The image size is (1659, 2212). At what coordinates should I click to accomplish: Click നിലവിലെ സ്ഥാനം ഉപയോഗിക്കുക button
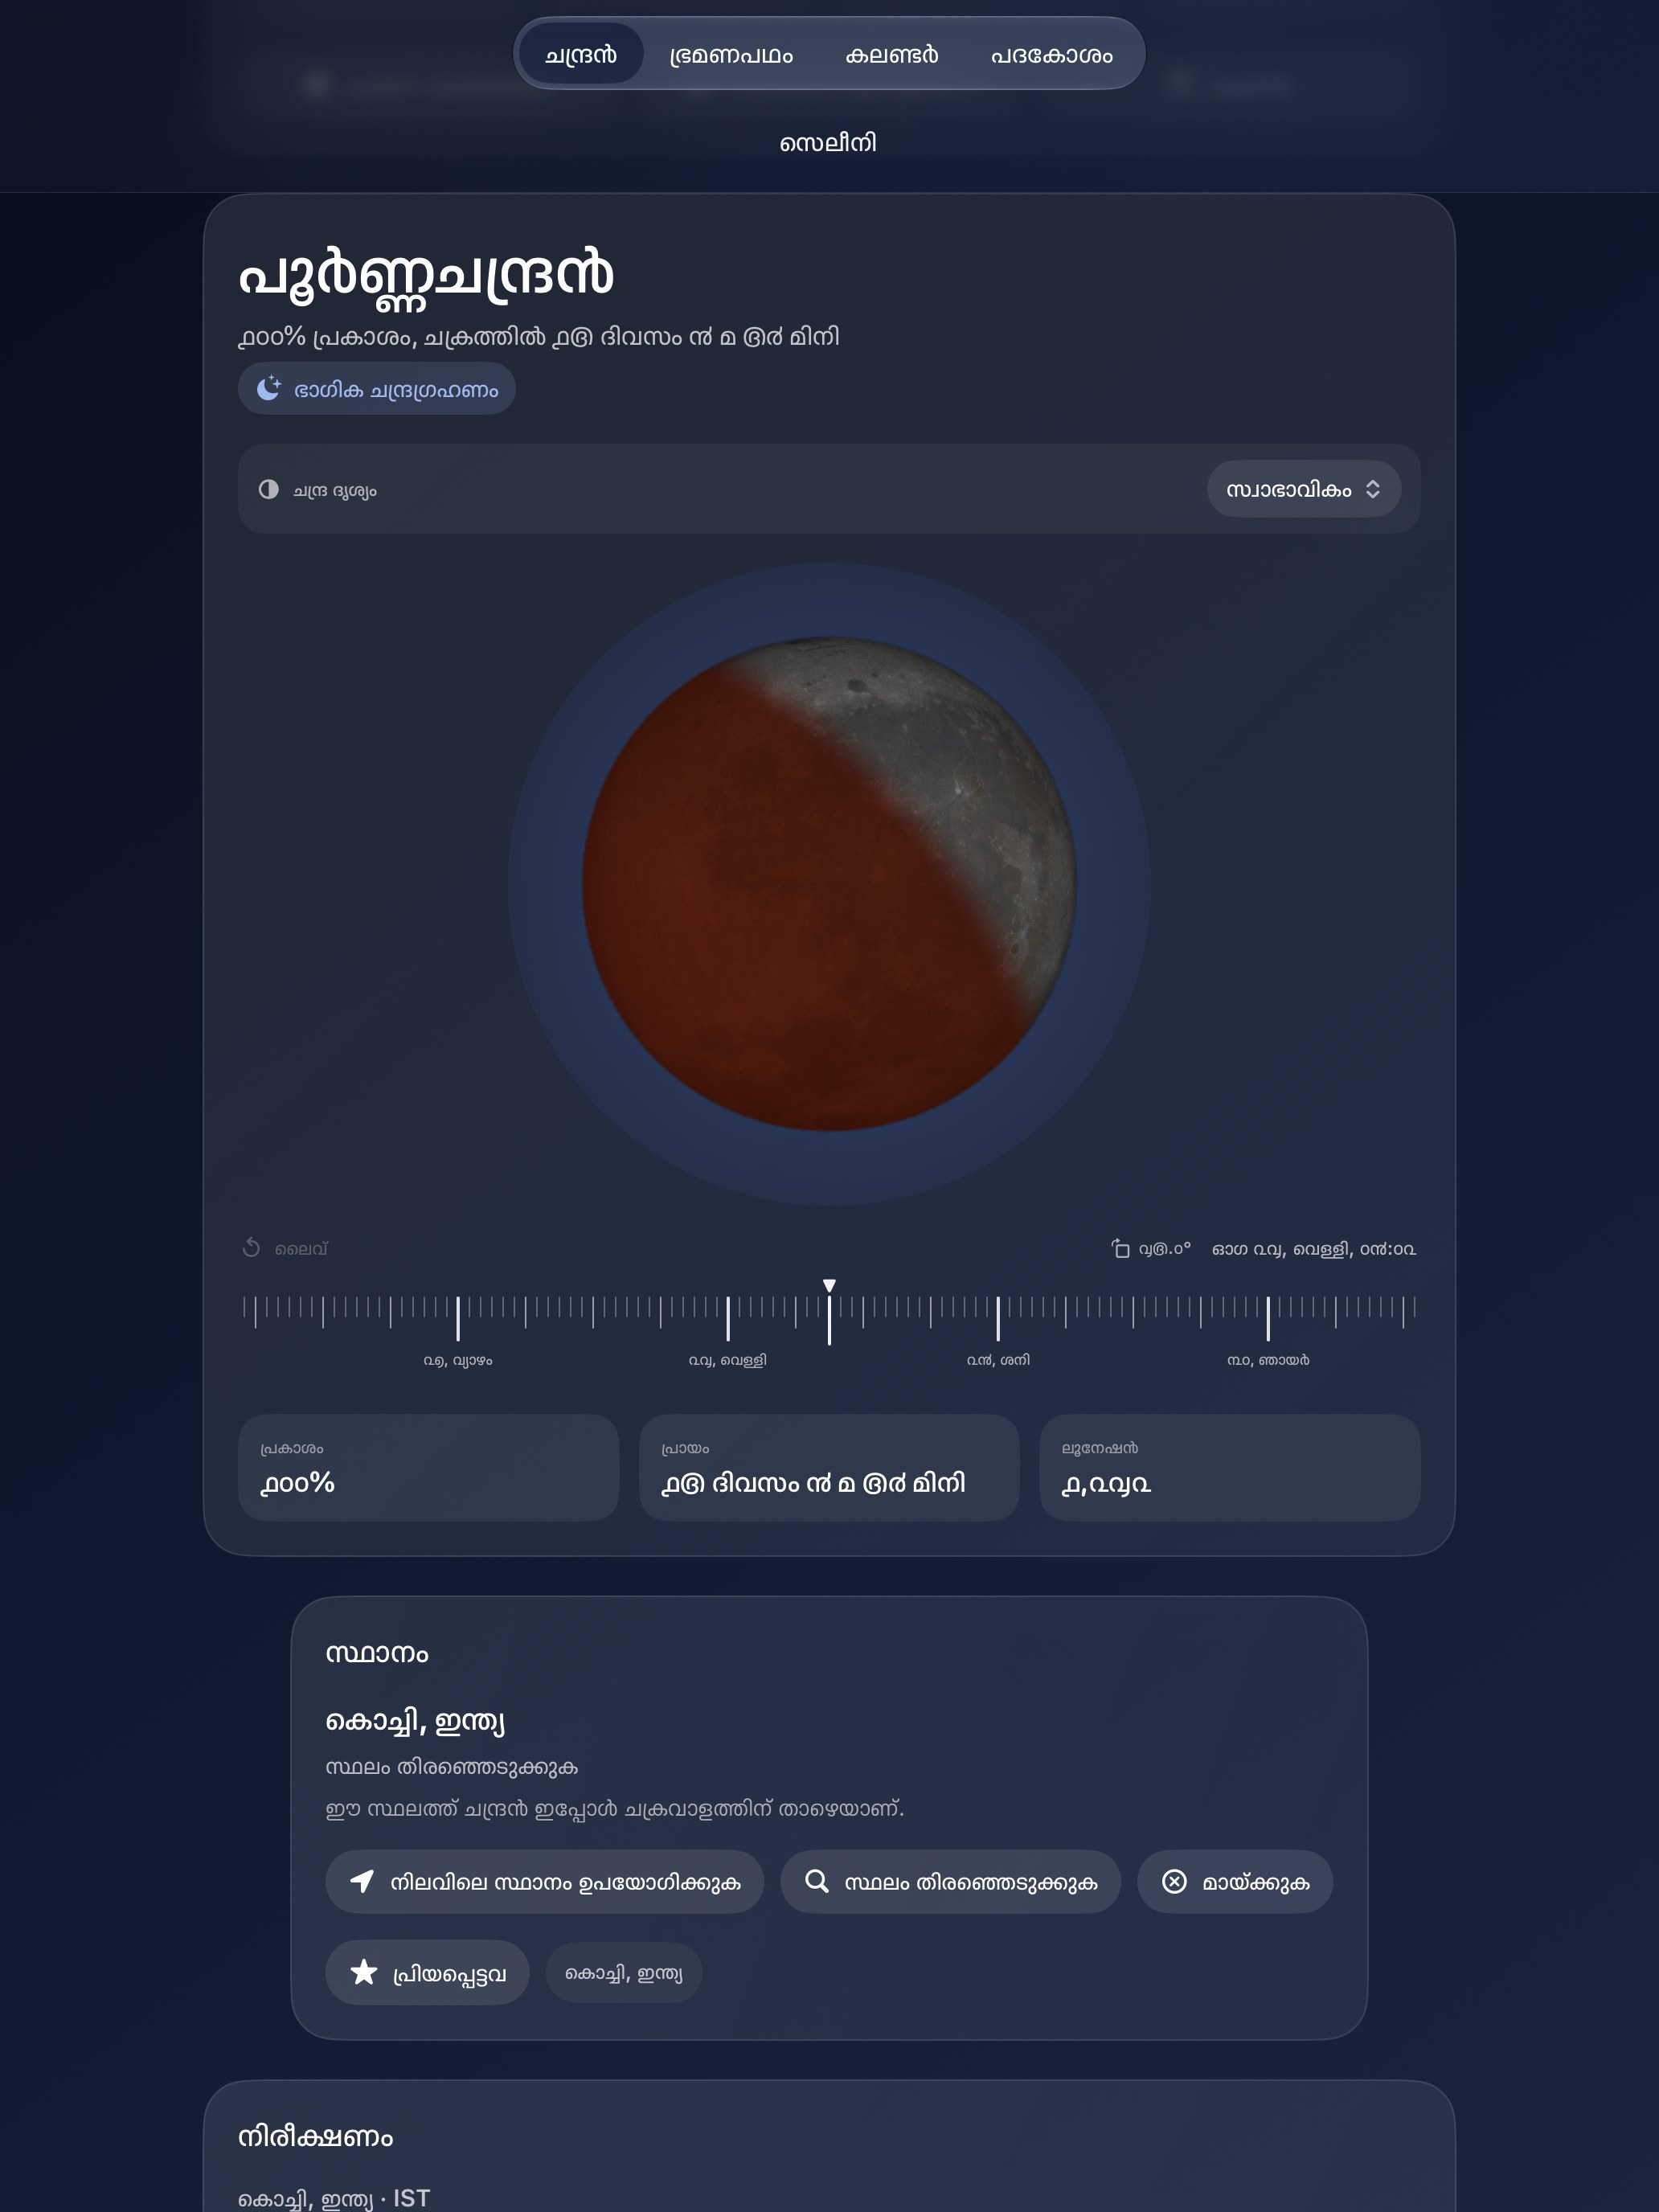[545, 1882]
